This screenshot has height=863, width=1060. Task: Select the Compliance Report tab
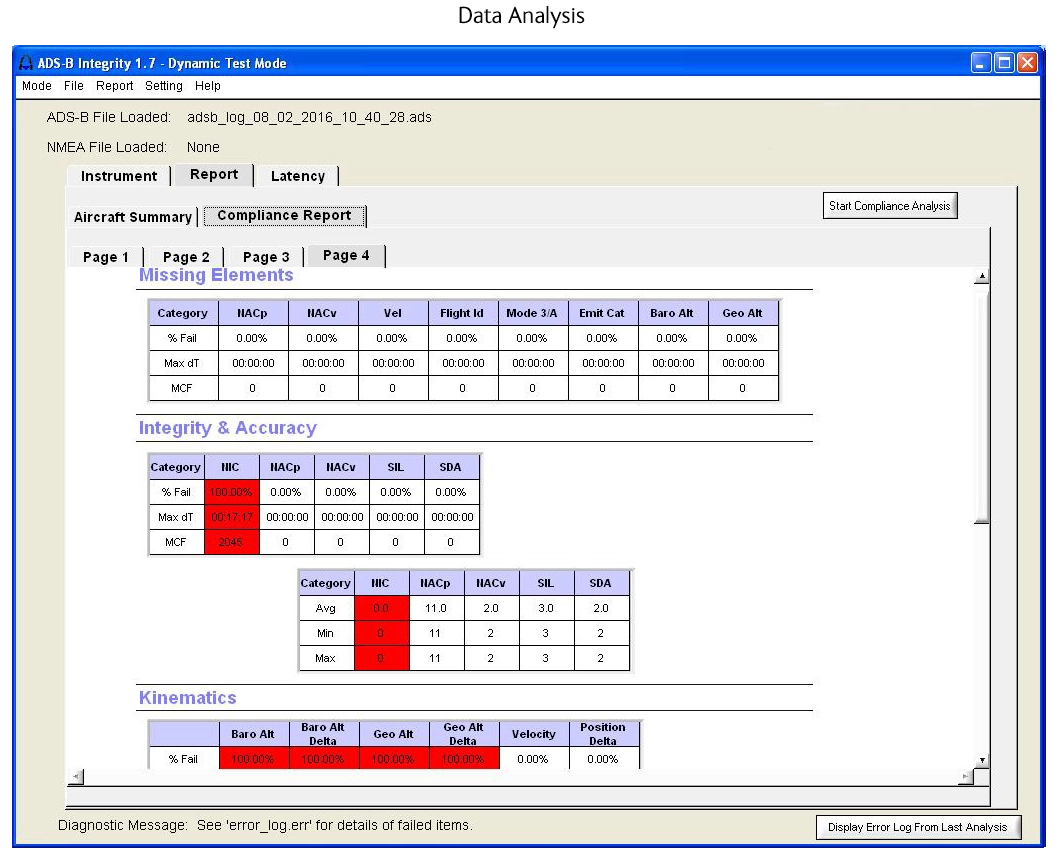[284, 215]
